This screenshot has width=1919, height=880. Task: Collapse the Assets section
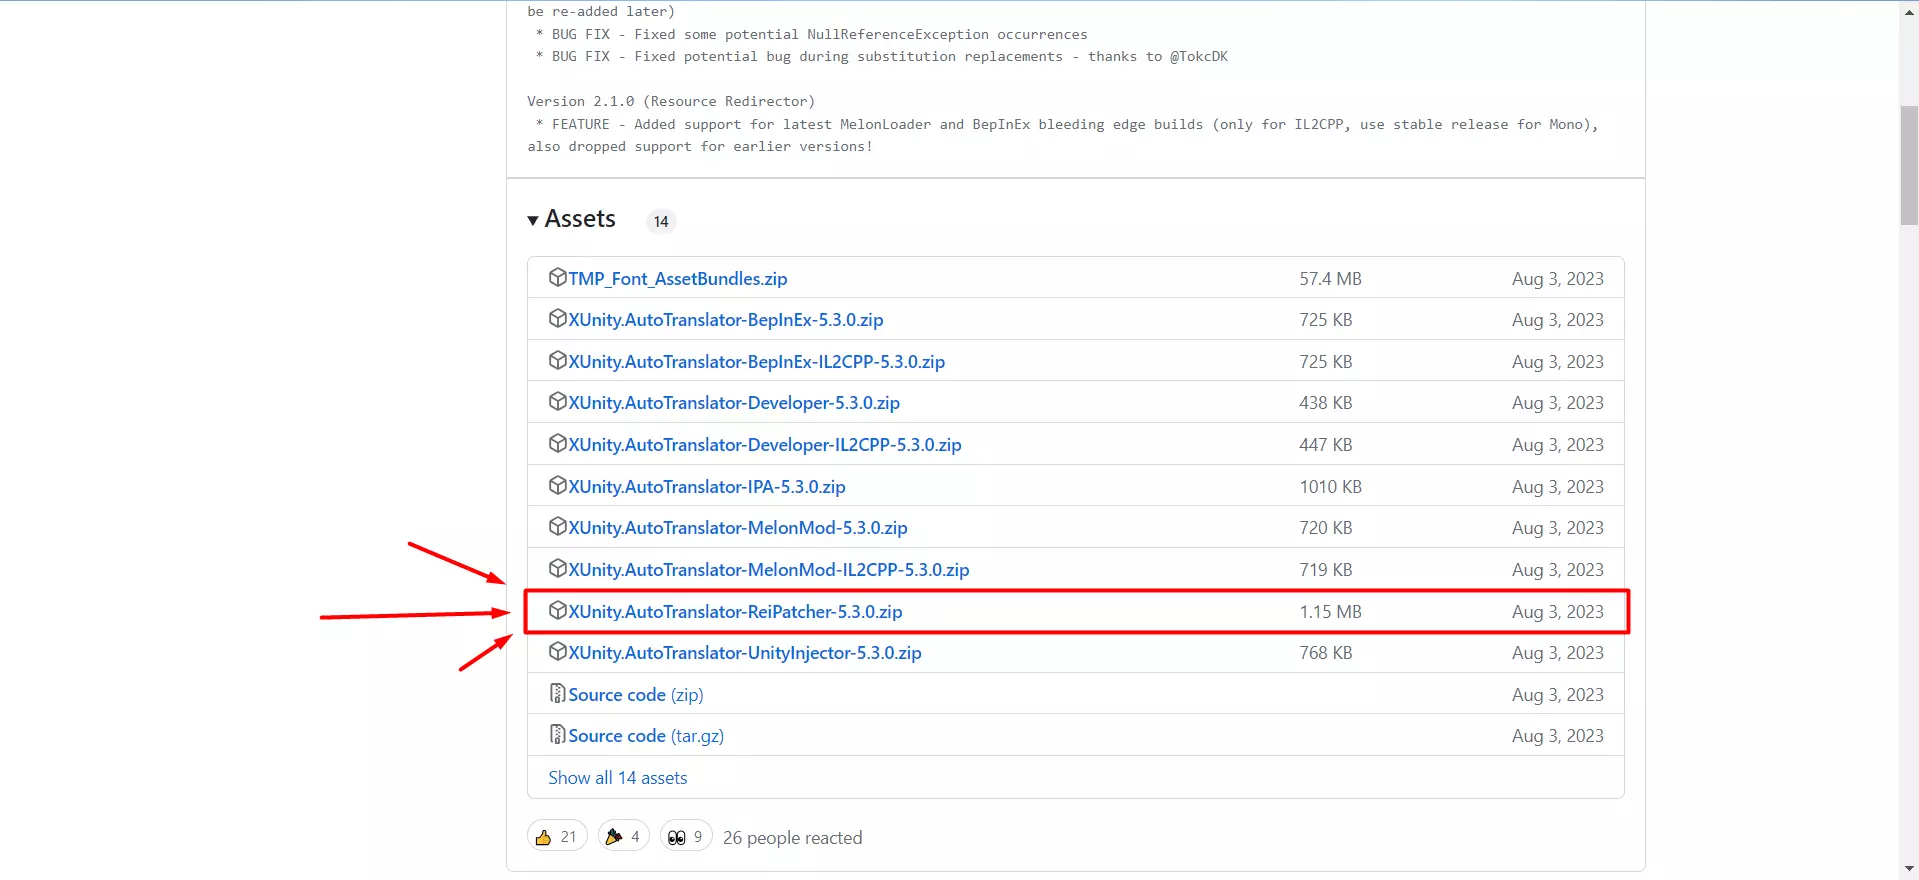[x=572, y=219]
